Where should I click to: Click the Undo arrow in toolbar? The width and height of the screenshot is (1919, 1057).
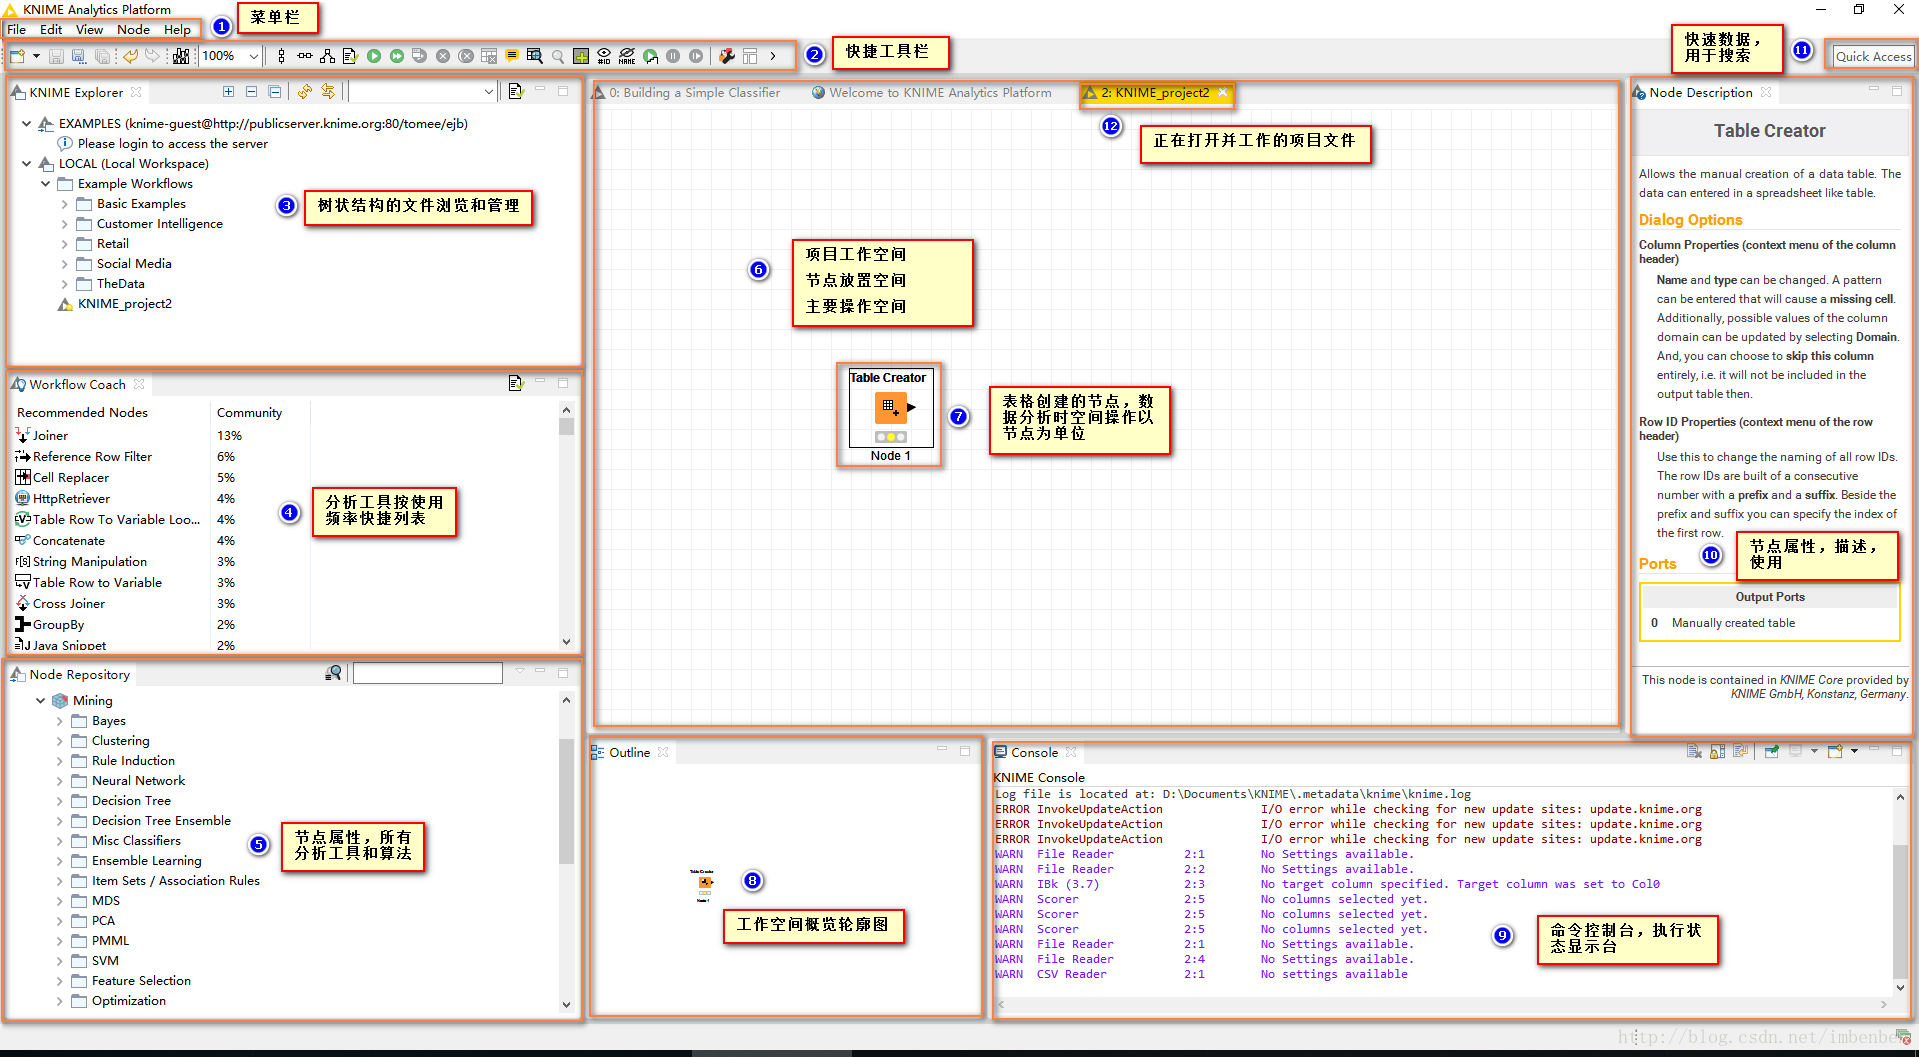tap(130, 56)
